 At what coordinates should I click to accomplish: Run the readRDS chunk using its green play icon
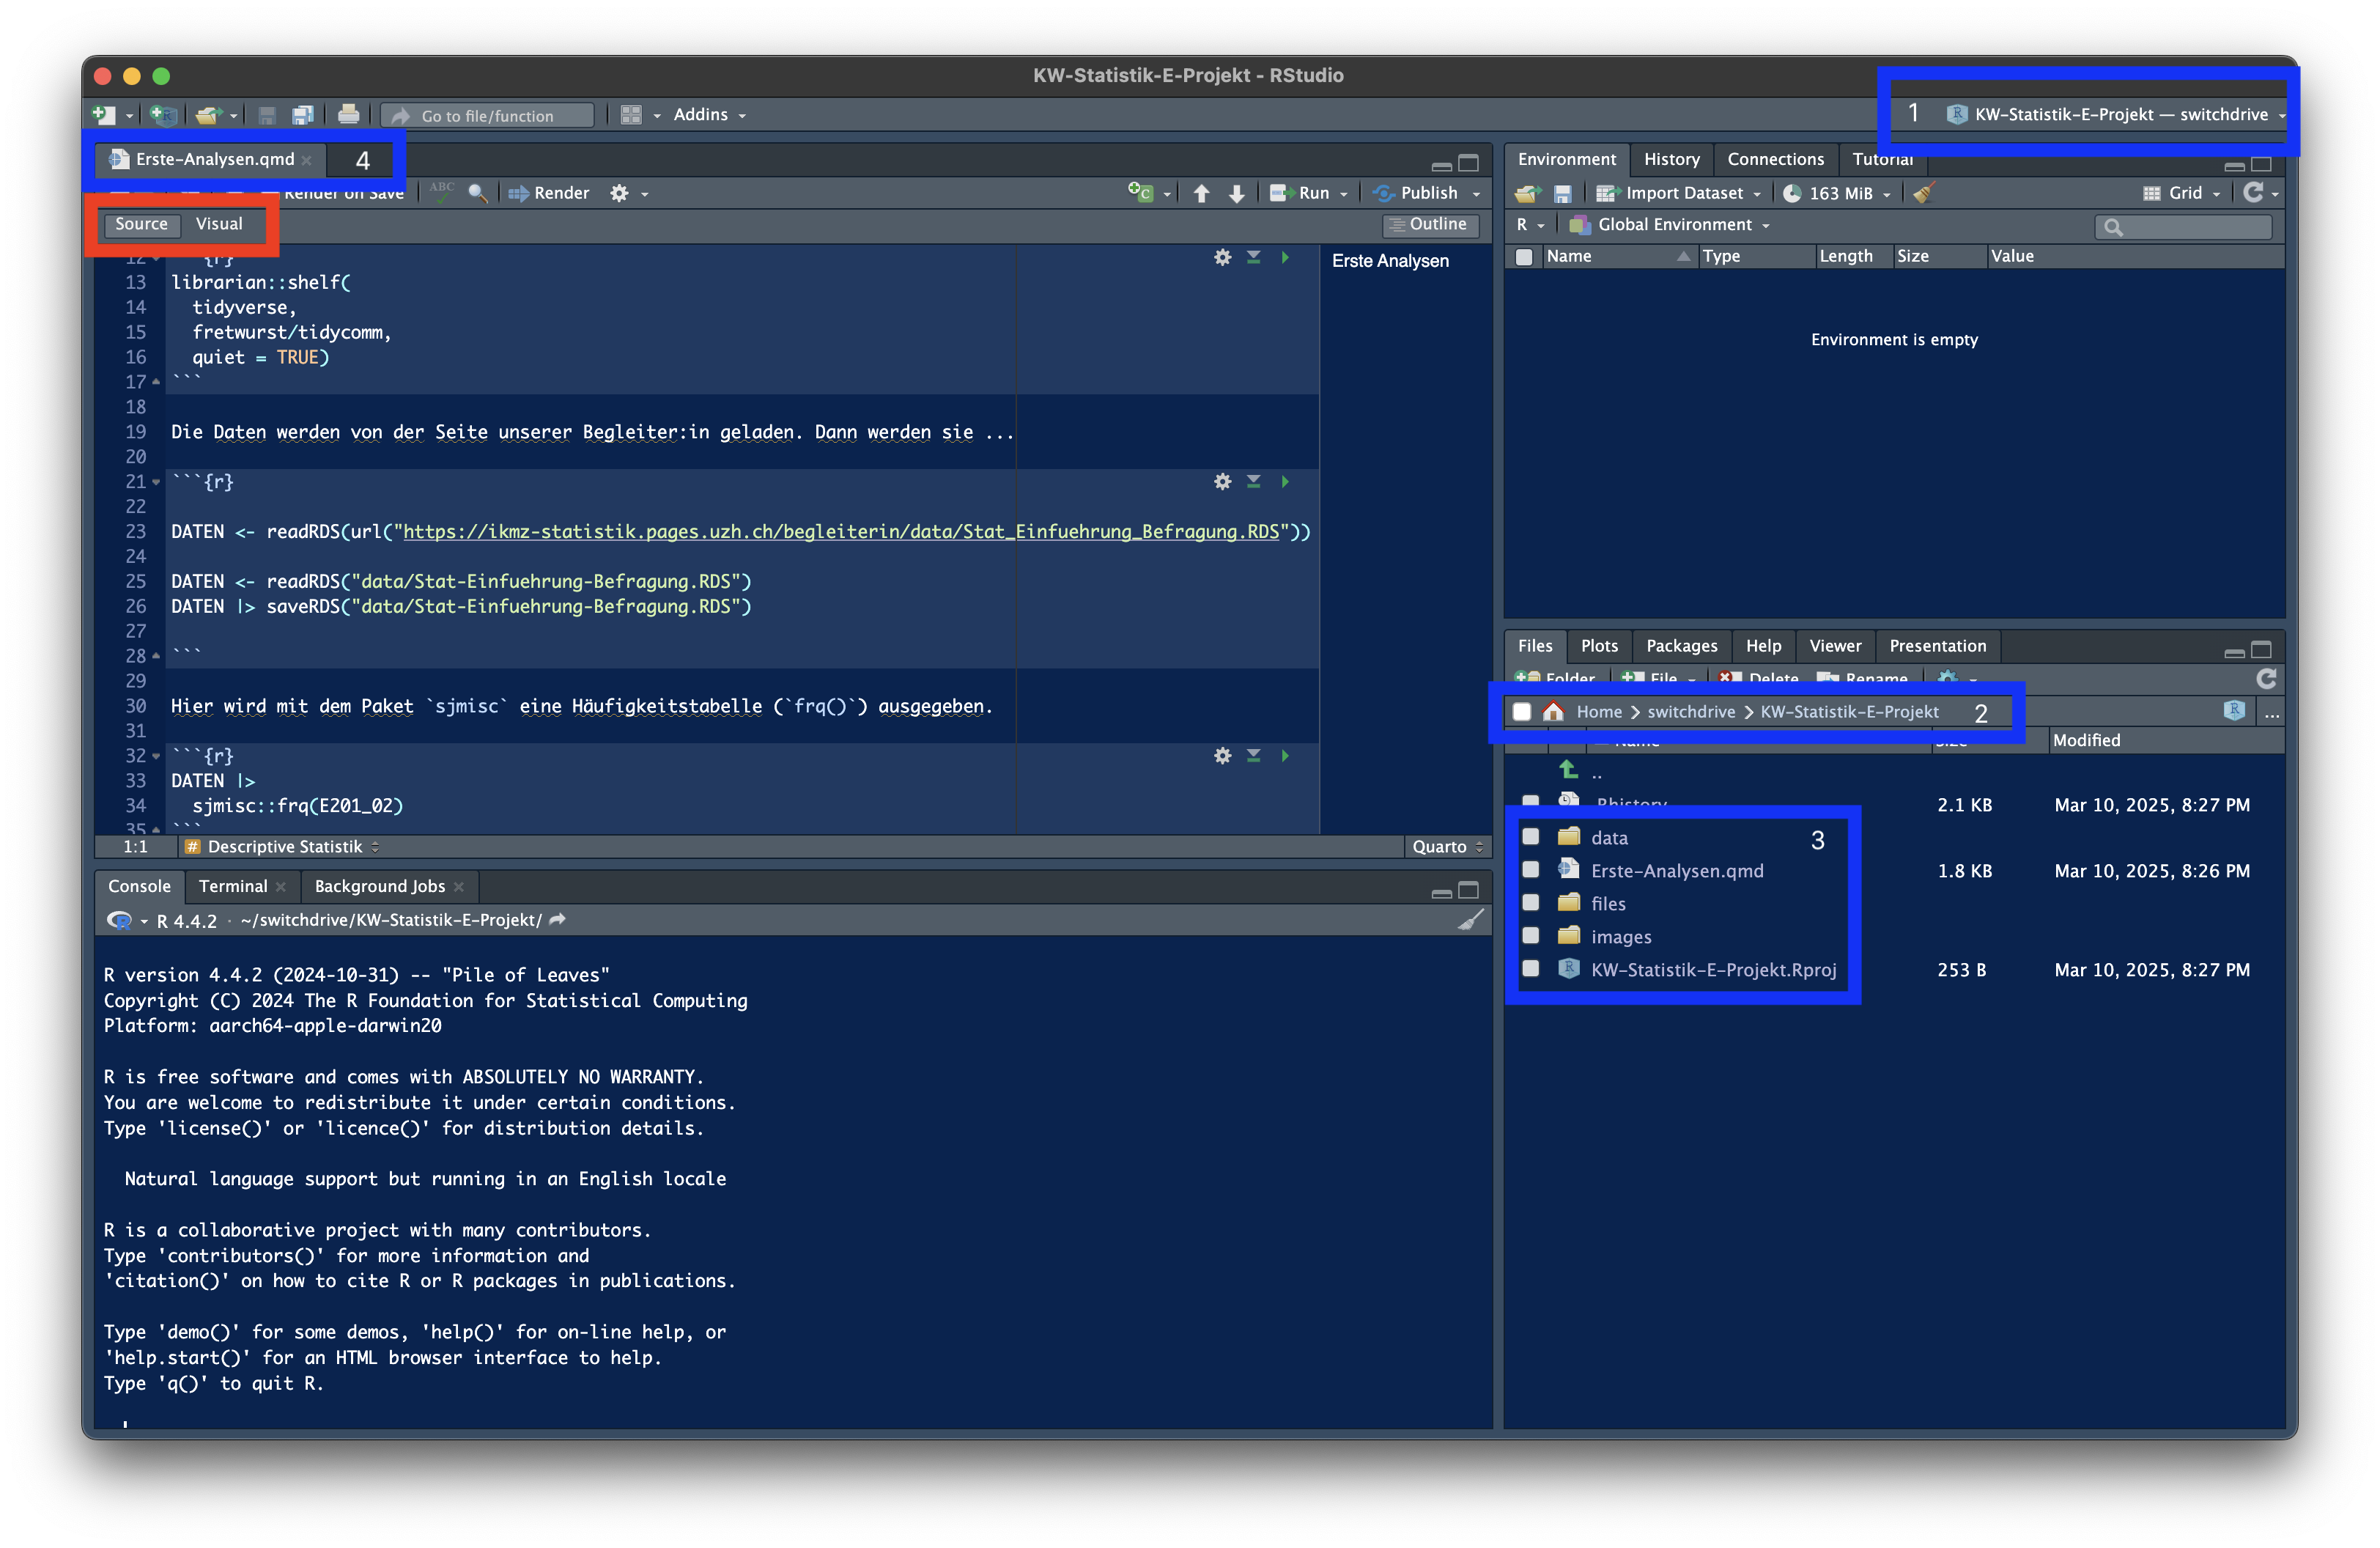tap(1285, 481)
